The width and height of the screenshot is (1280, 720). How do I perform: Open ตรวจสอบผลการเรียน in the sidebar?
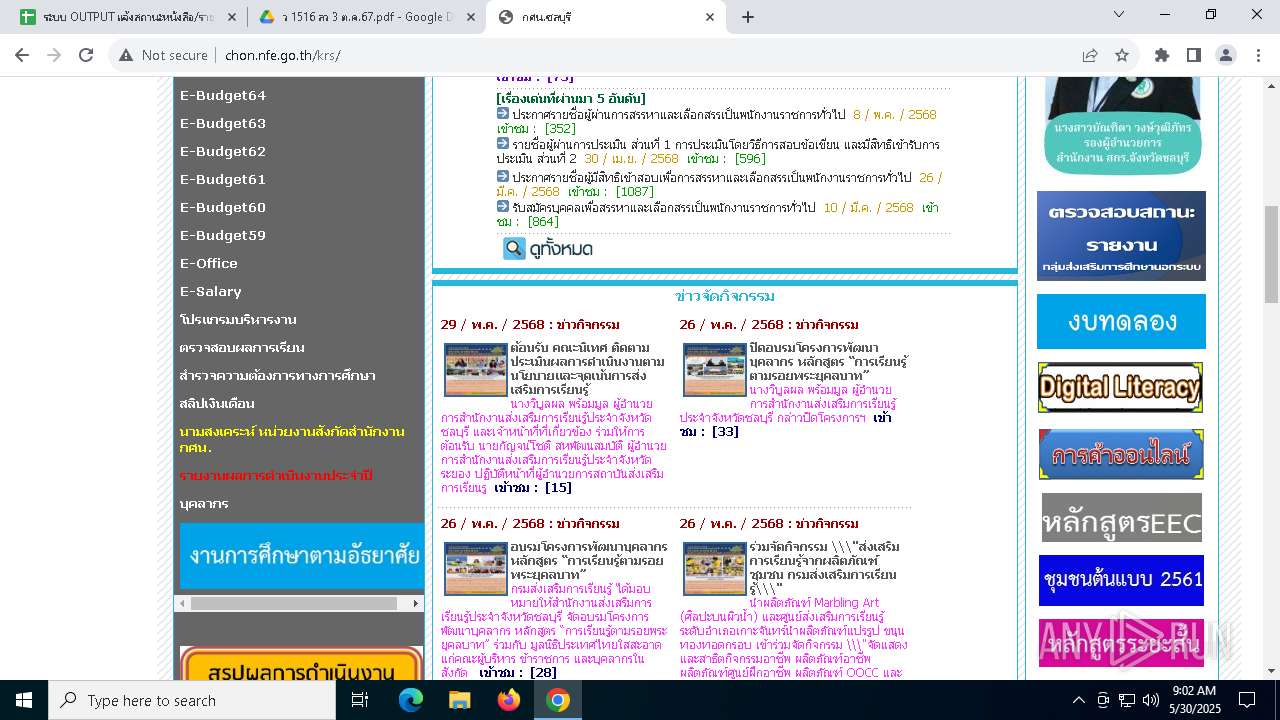pyautogui.click(x=242, y=347)
